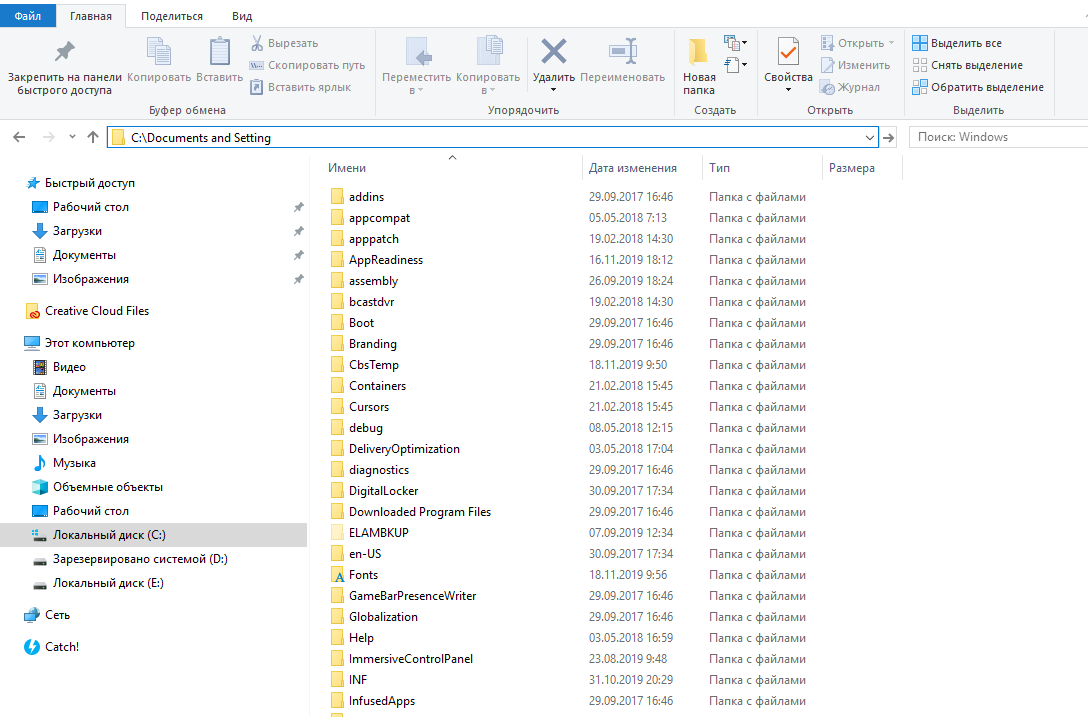Click the Cut scissors icon
Viewport: 1088px width, 717px height.
[257, 43]
